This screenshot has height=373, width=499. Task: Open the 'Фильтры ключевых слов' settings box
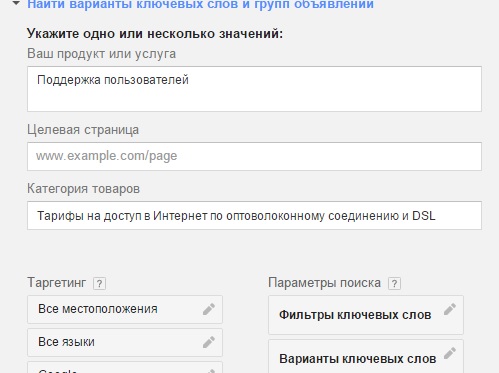click(x=366, y=315)
